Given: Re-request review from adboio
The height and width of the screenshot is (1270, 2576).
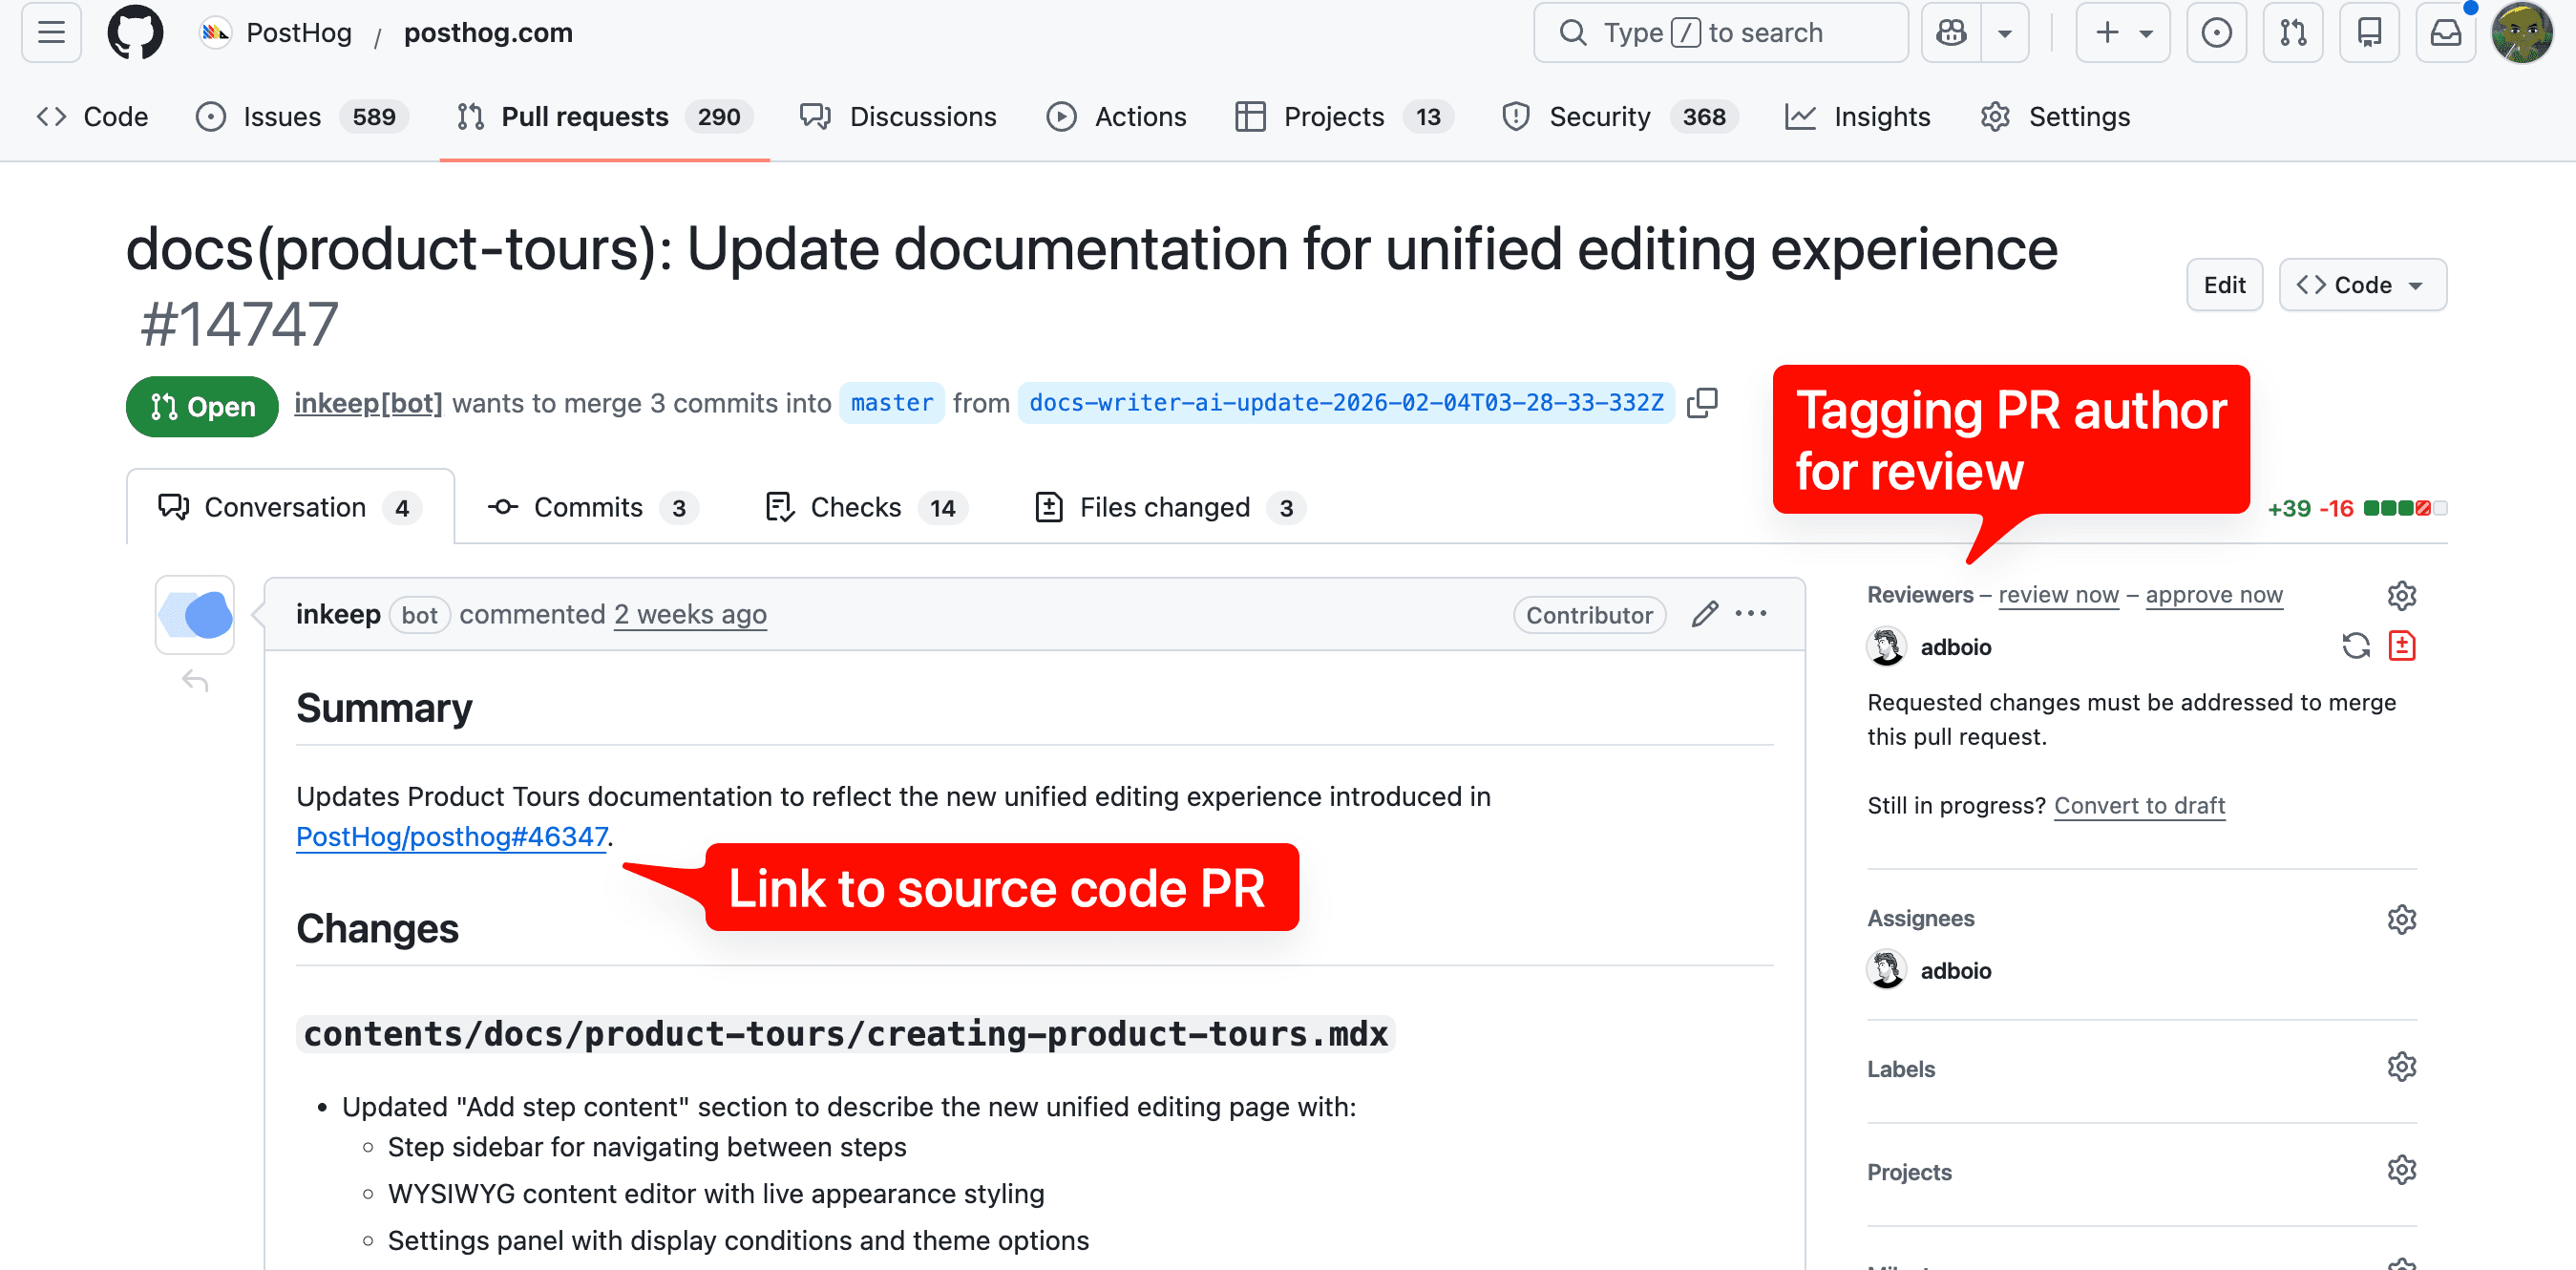Looking at the screenshot, I should [x=2356, y=646].
